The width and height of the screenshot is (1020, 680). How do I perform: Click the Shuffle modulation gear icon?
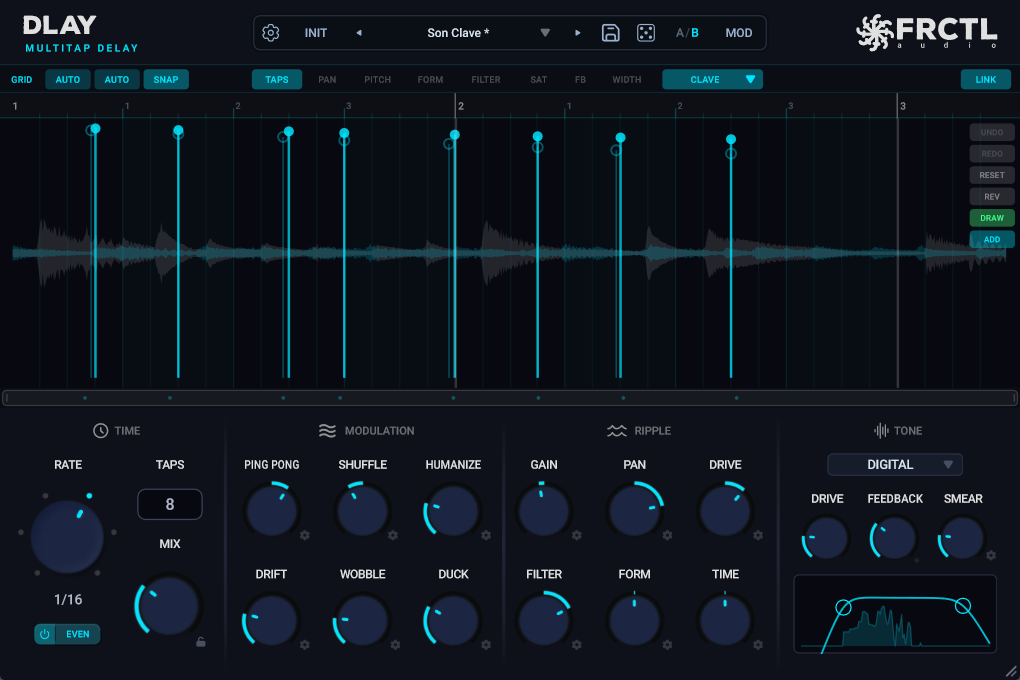coord(393,535)
